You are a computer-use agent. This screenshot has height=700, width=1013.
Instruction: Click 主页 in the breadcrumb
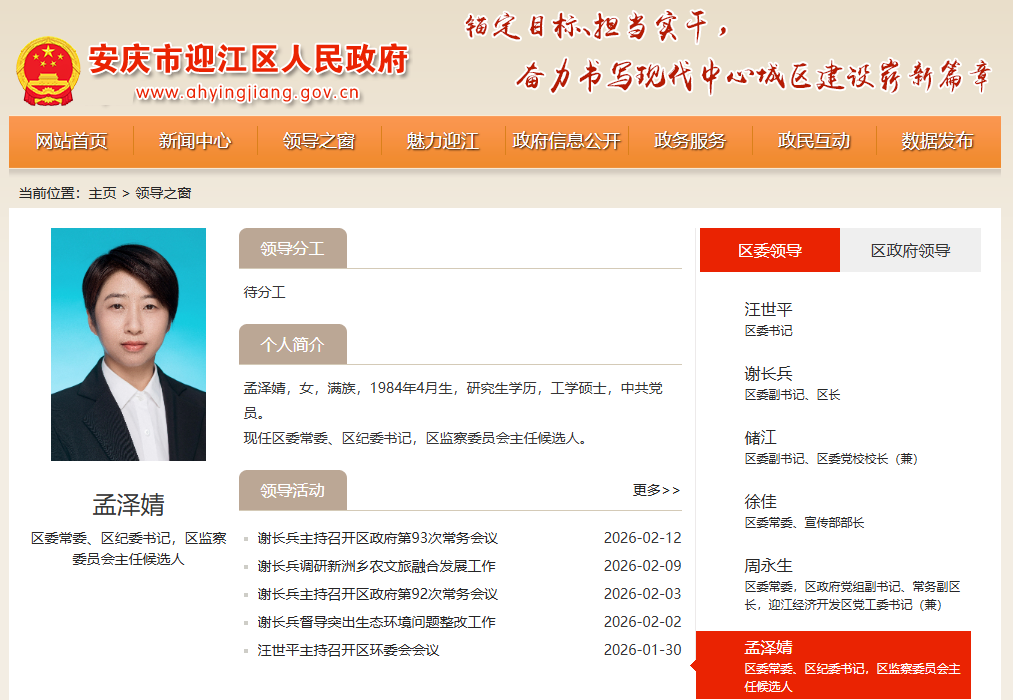coord(102,193)
